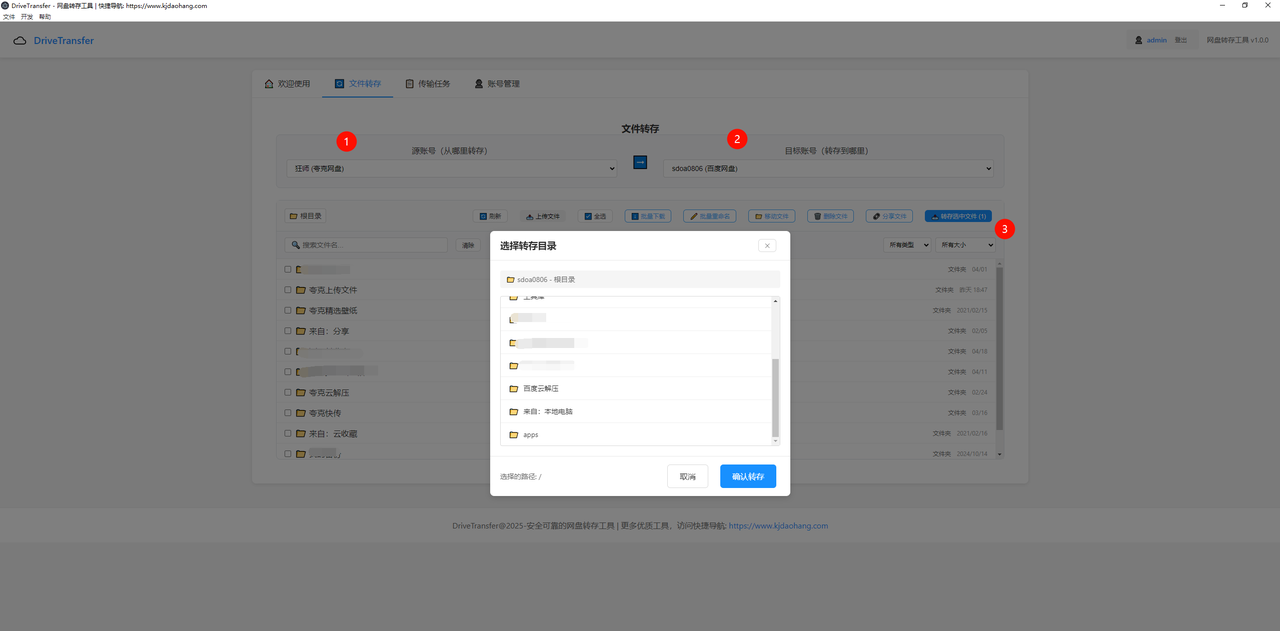Open the target account dropdown 百度网盘
This screenshot has width=1280, height=631.
pos(828,169)
